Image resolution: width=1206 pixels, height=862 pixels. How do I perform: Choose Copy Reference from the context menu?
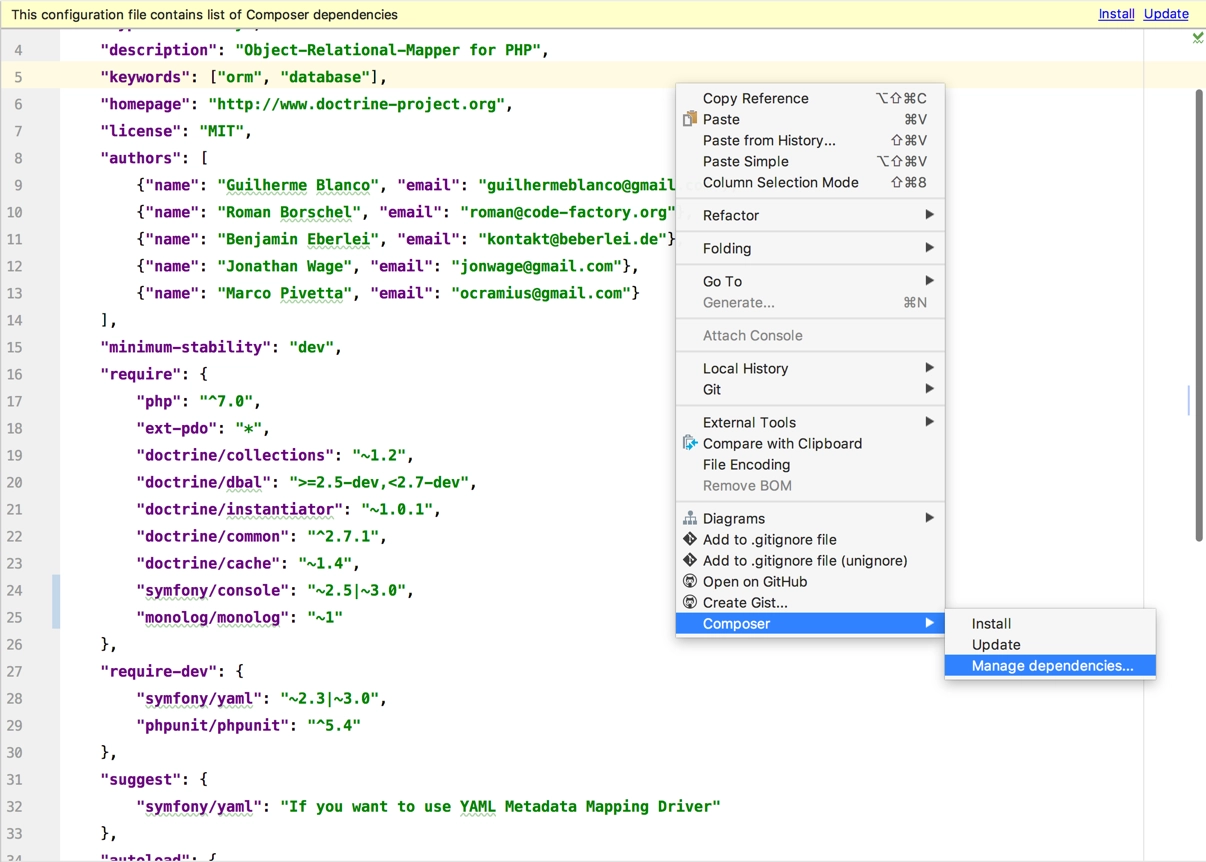pos(810,98)
